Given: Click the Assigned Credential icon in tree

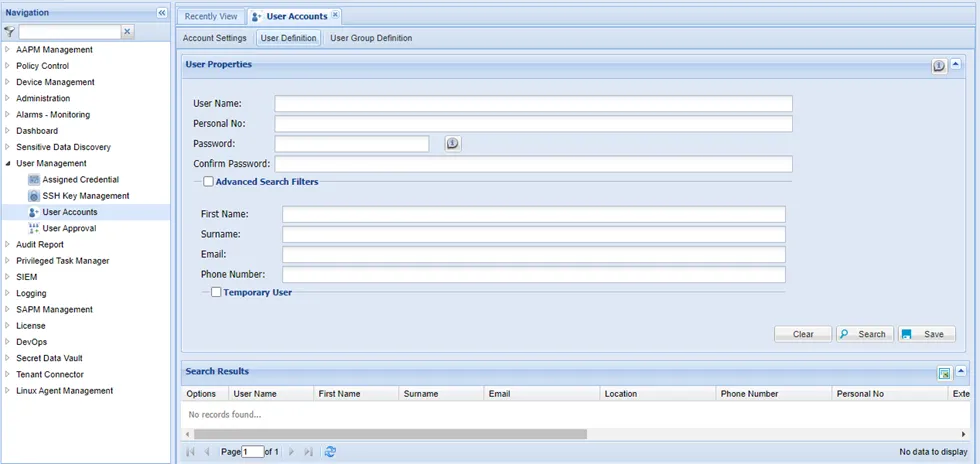Looking at the screenshot, I should (x=34, y=179).
